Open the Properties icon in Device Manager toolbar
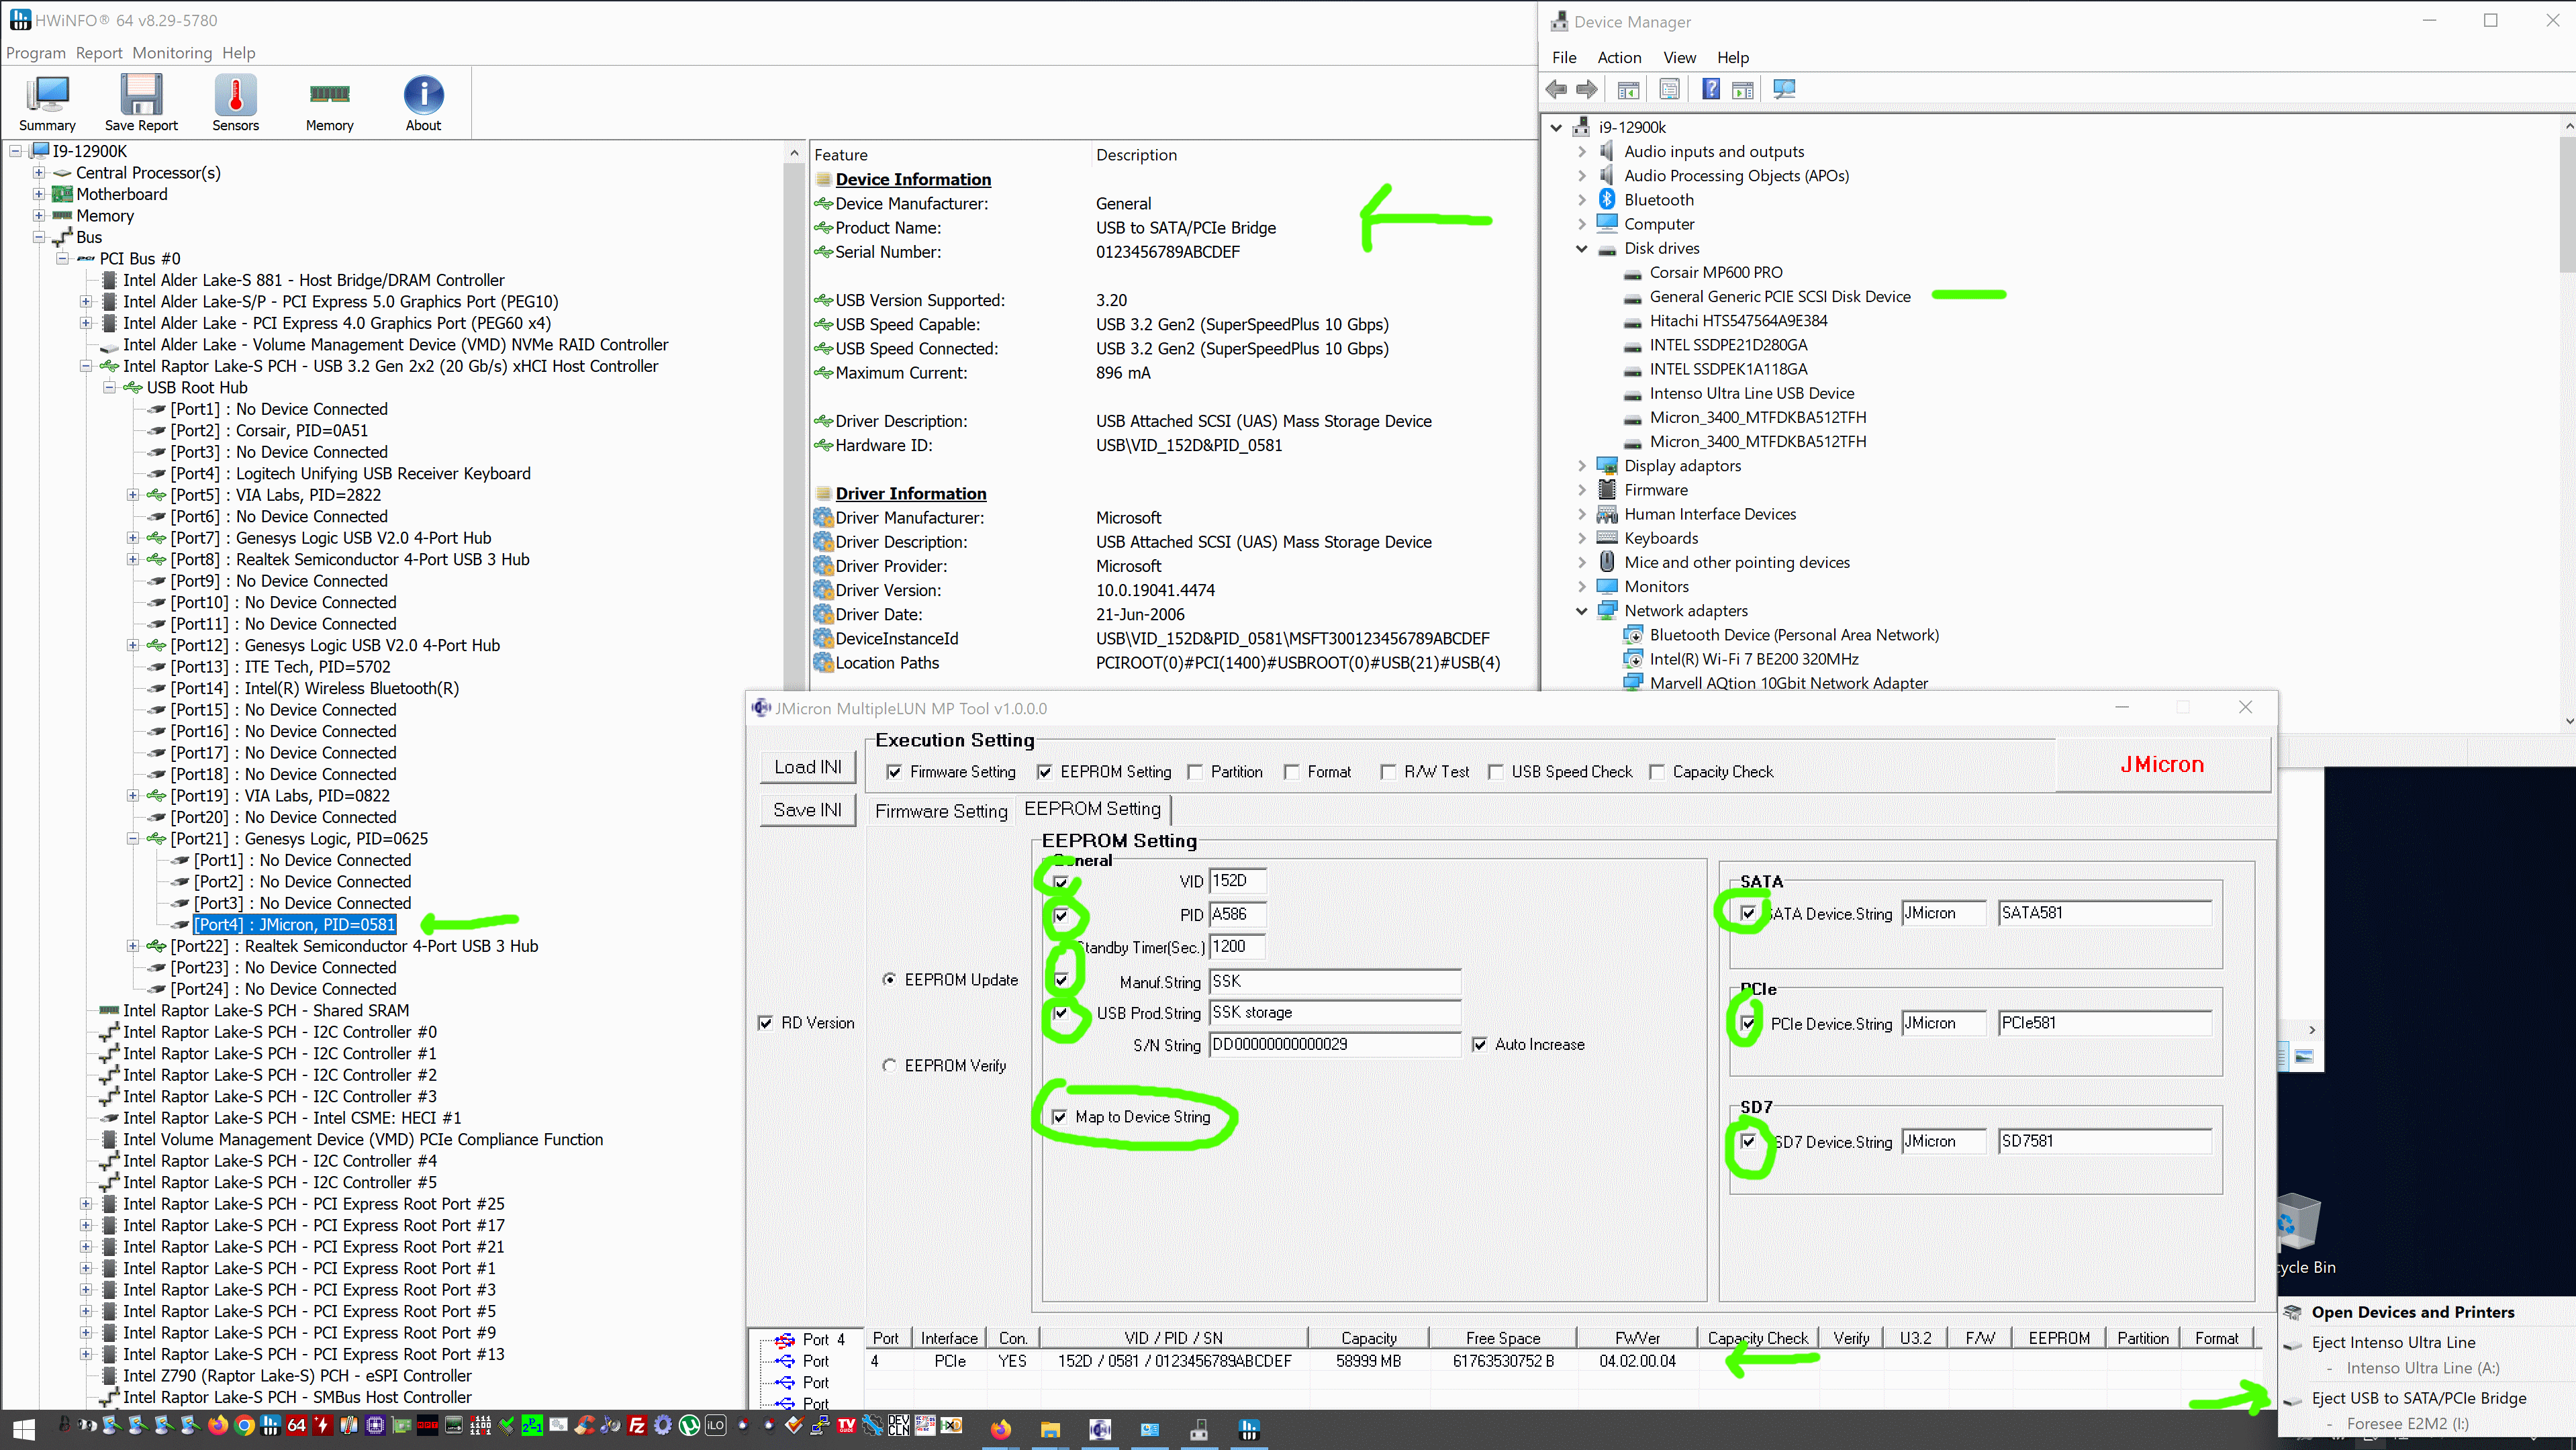The width and height of the screenshot is (2576, 1450). point(1669,90)
